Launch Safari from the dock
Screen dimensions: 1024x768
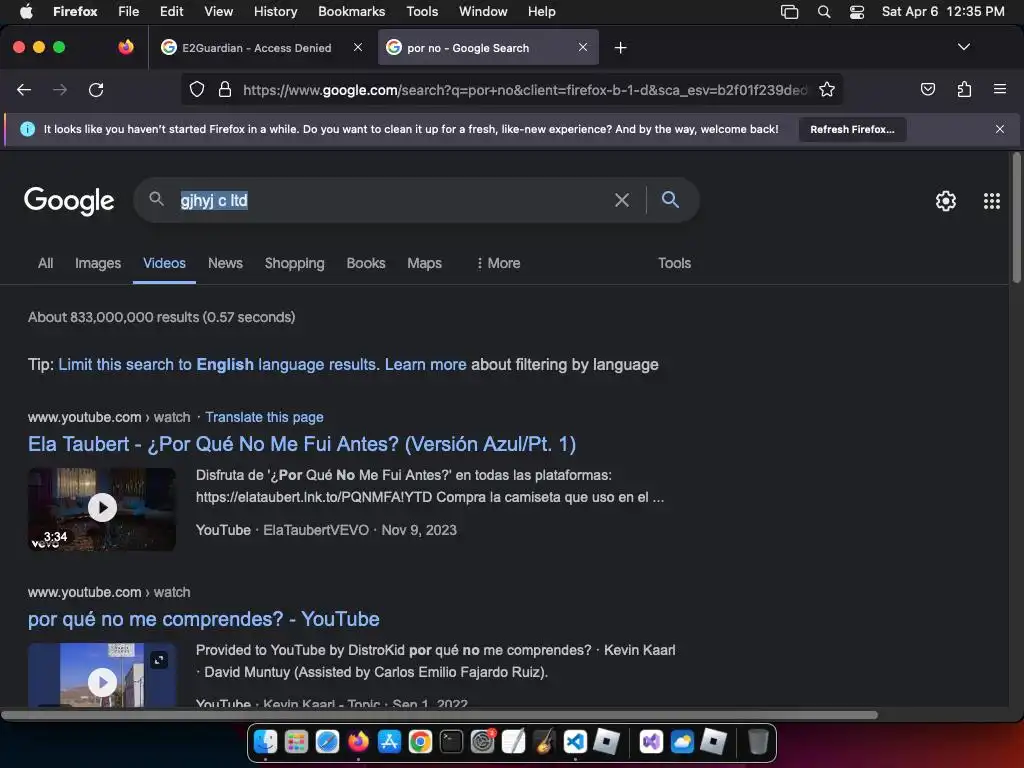pos(327,742)
